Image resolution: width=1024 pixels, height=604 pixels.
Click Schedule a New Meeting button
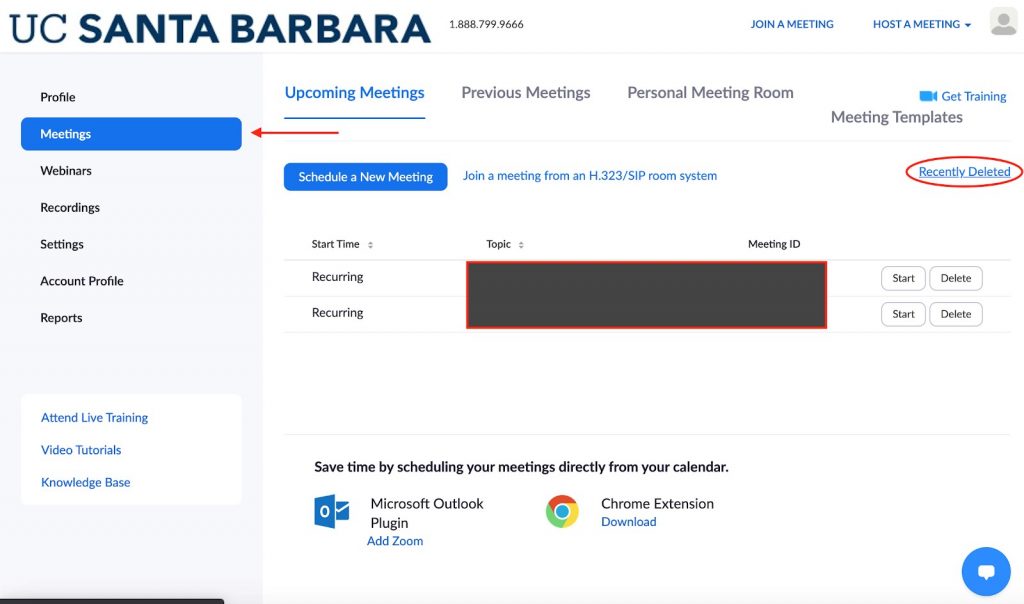tap(366, 177)
